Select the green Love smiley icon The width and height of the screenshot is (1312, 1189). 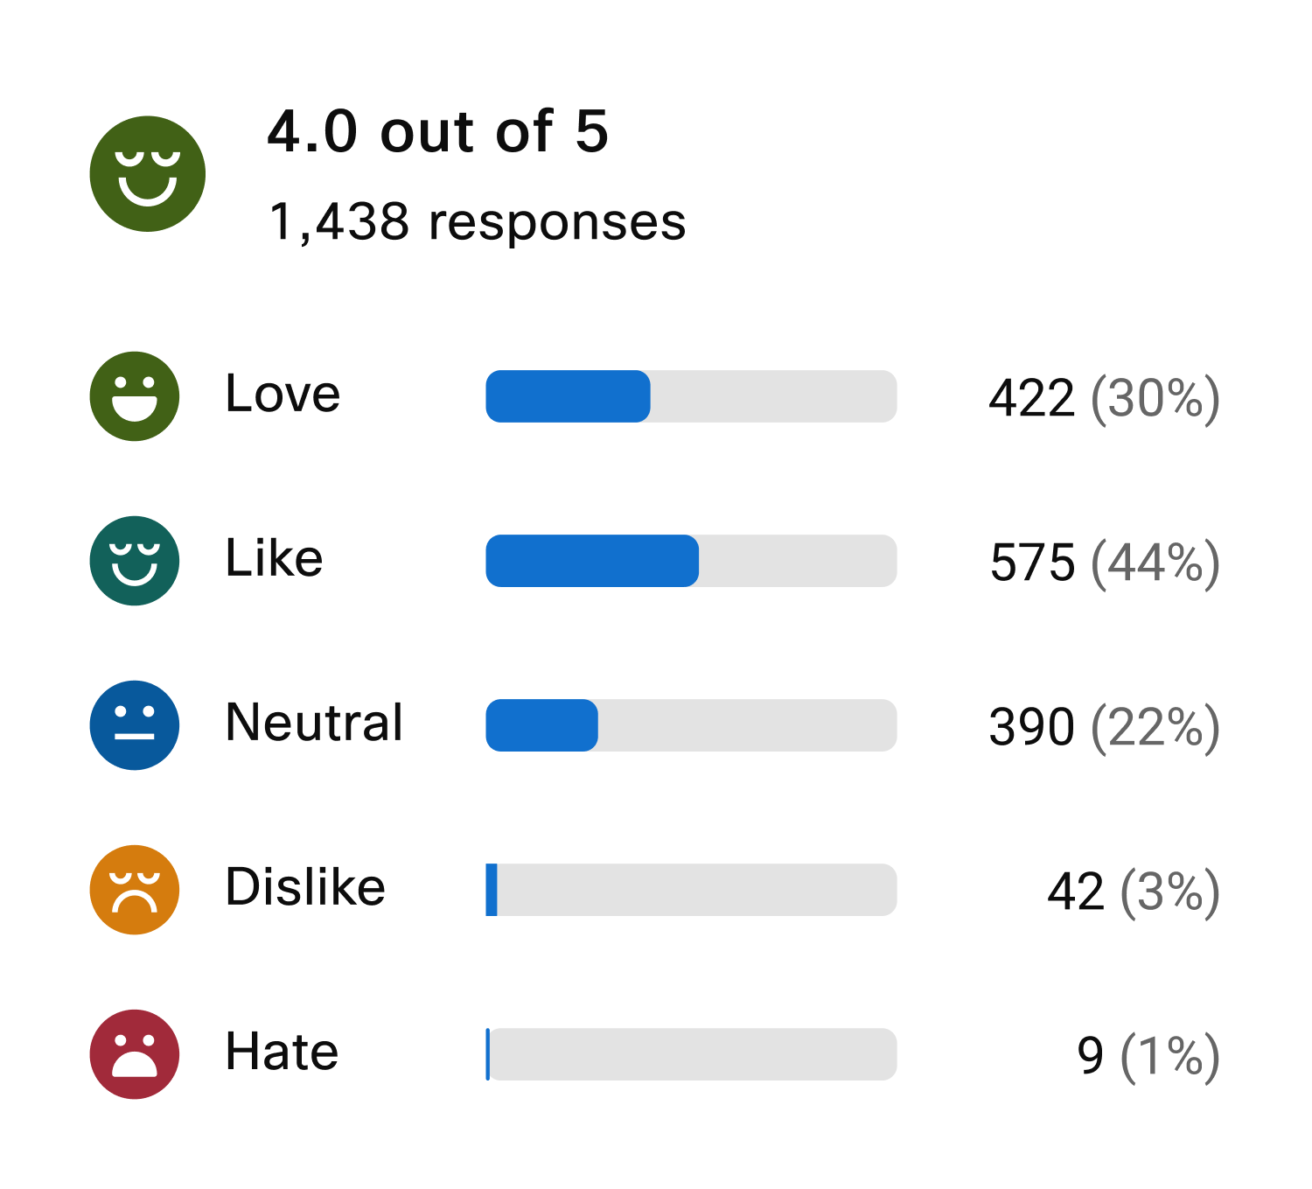coord(134,396)
